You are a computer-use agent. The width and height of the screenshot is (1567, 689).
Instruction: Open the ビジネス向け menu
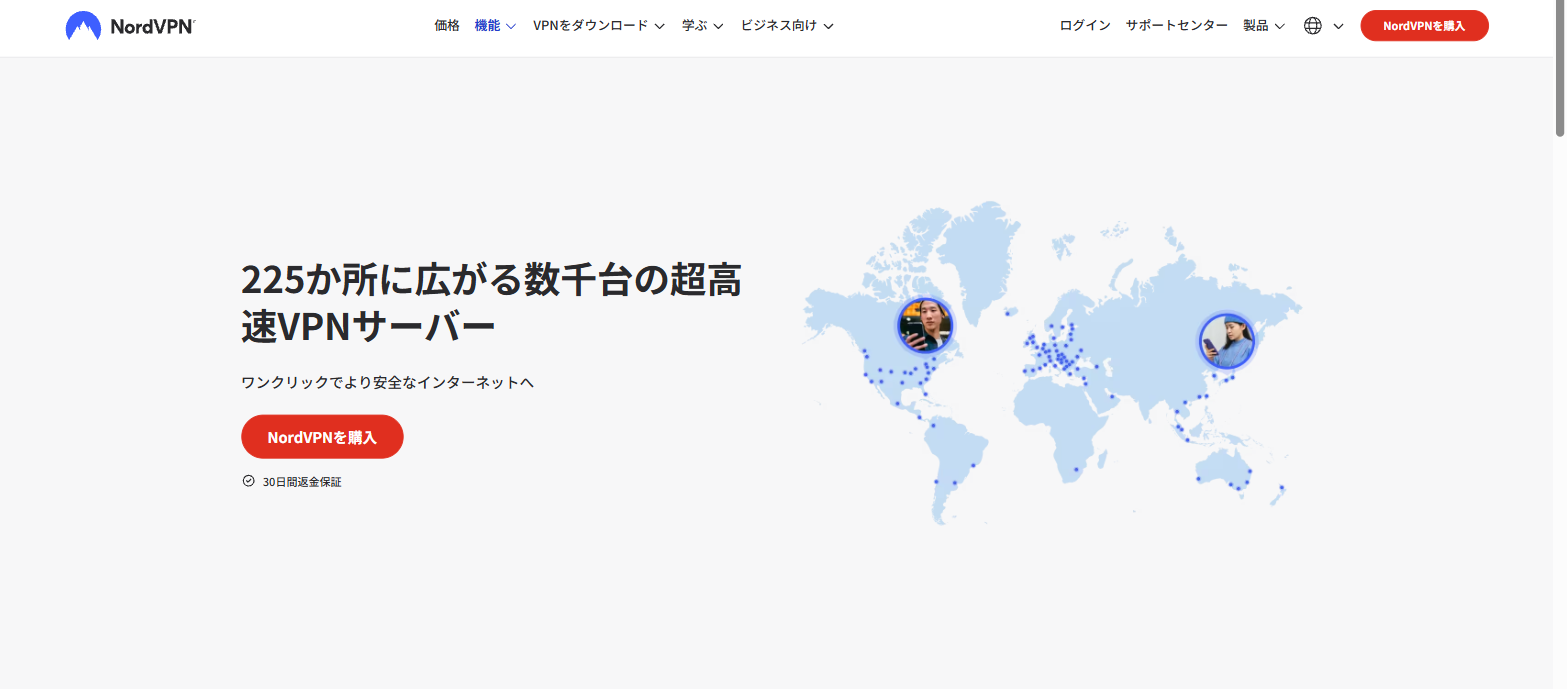pyautogui.click(x=778, y=26)
